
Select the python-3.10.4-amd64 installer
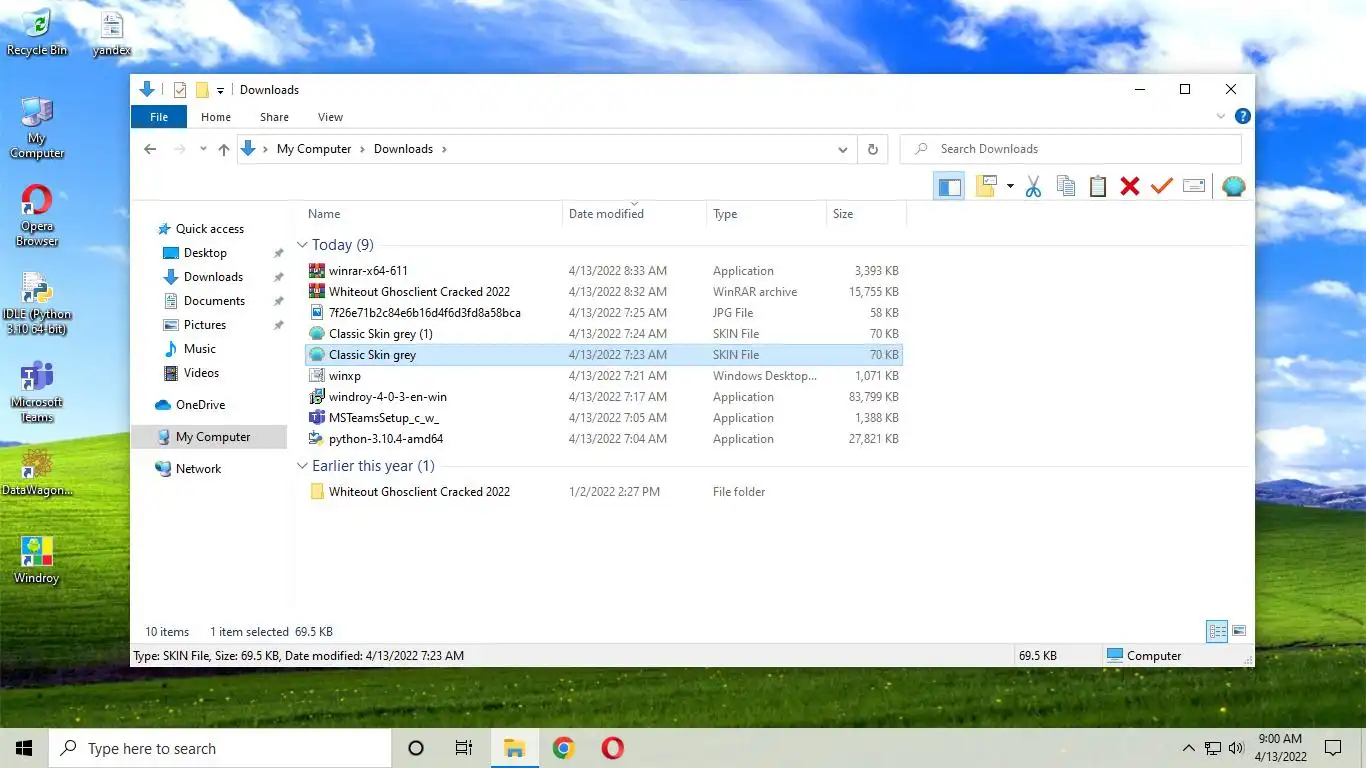pos(604,439)
